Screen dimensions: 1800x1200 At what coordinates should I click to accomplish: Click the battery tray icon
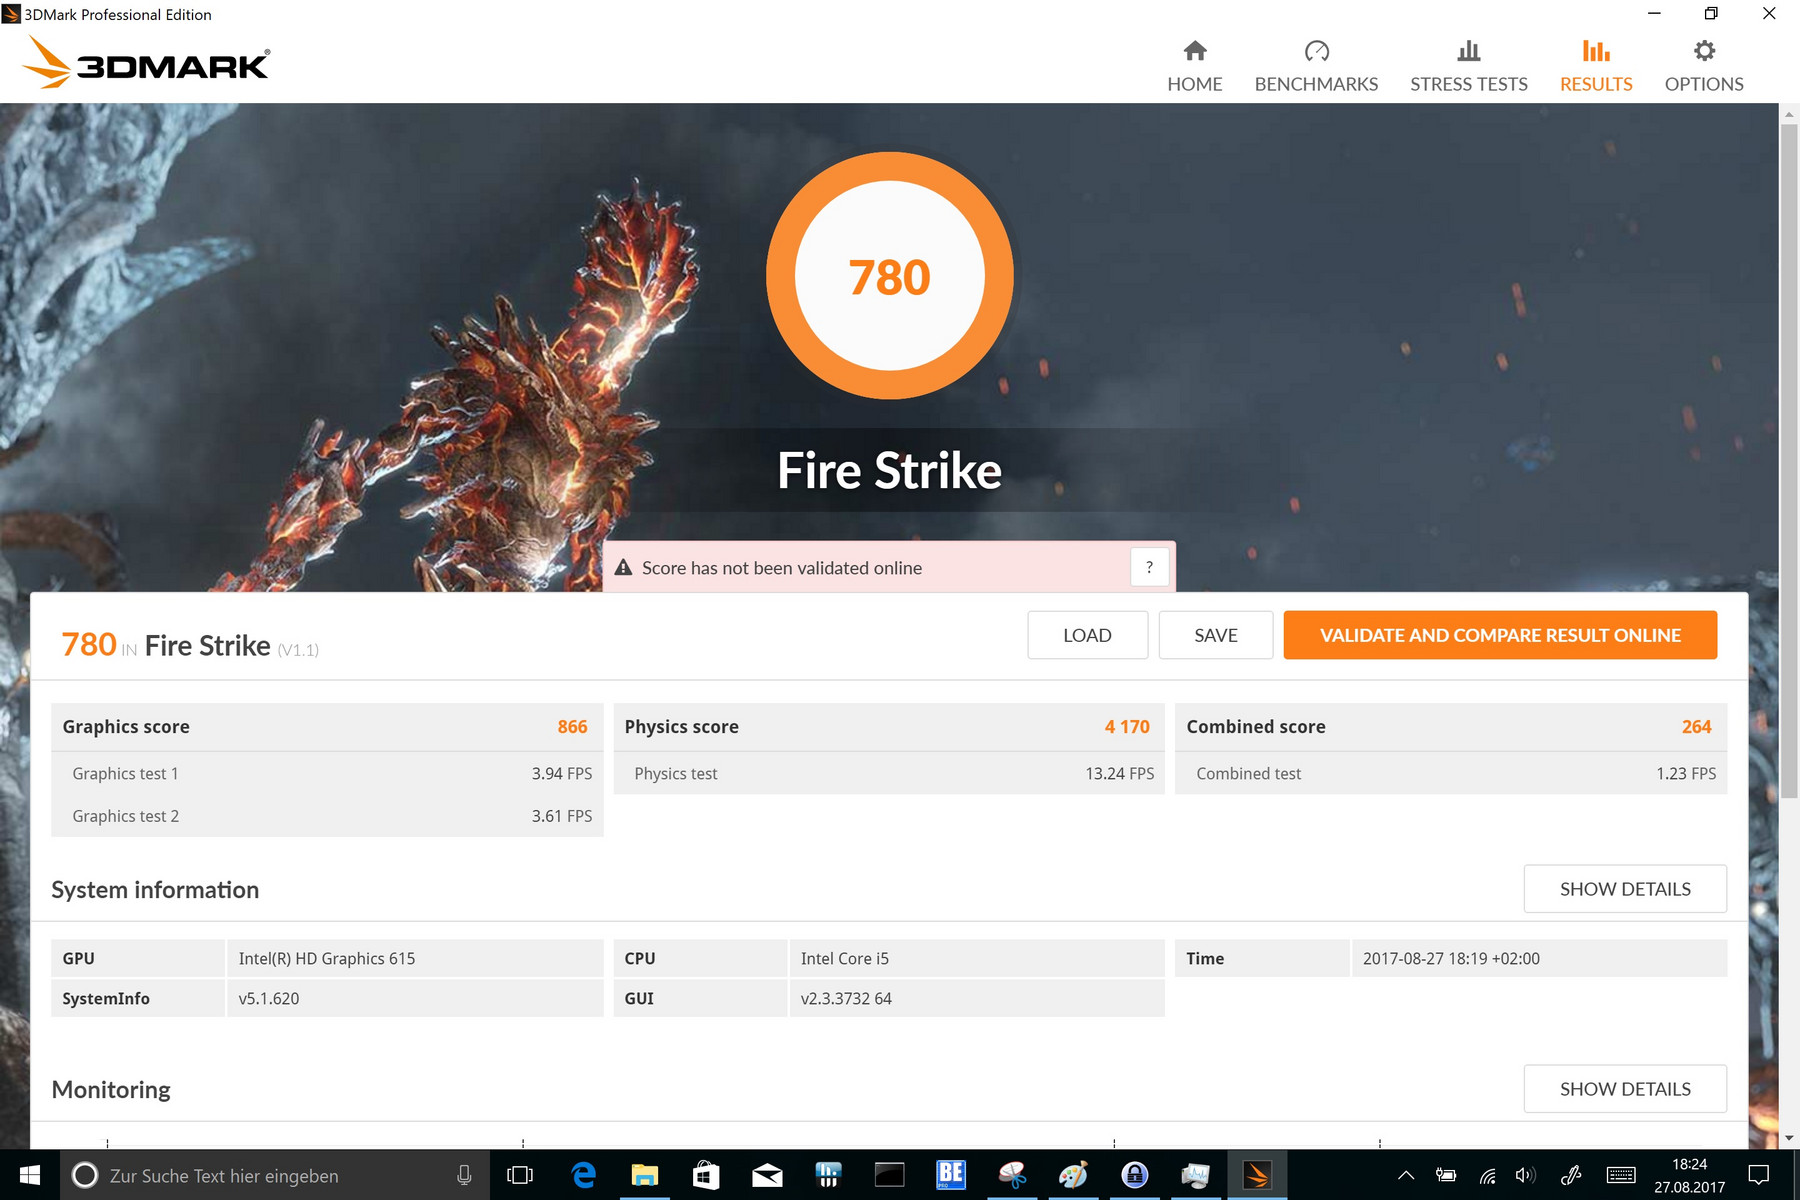pyautogui.click(x=1446, y=1175)
